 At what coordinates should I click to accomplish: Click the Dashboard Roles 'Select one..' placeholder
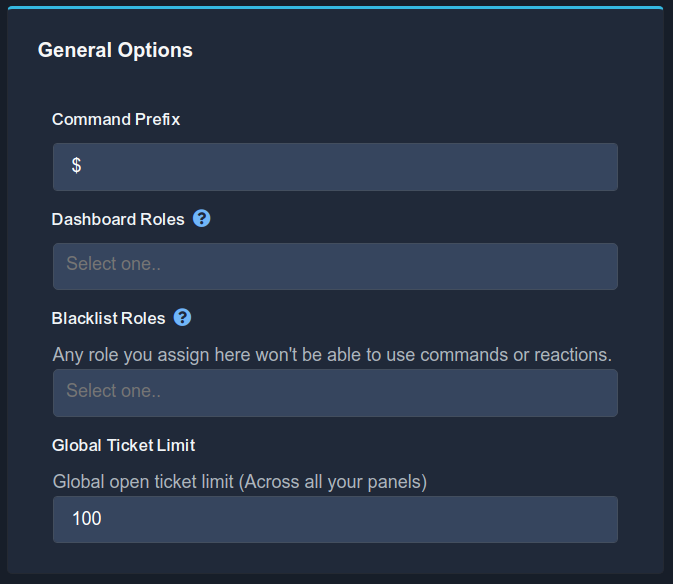(113, 265)
